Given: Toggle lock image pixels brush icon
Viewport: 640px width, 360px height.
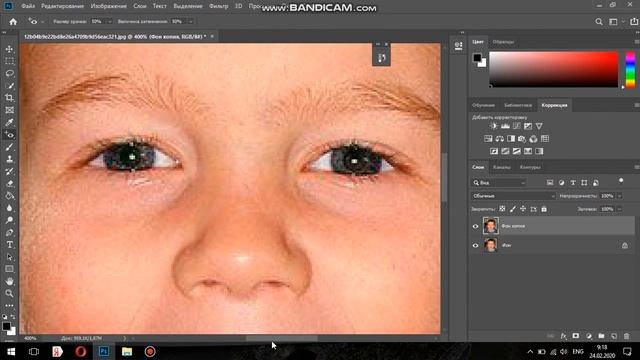Looking at the screenshot, I should [x=513, y=209].
